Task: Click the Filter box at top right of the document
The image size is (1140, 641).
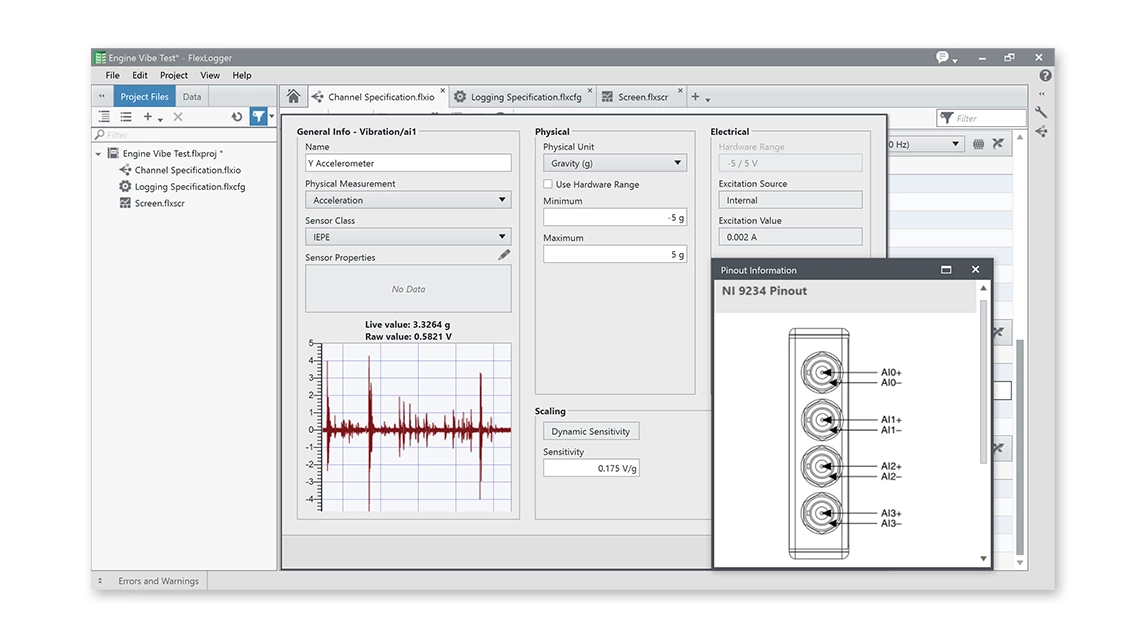Action: click(981, 118)
